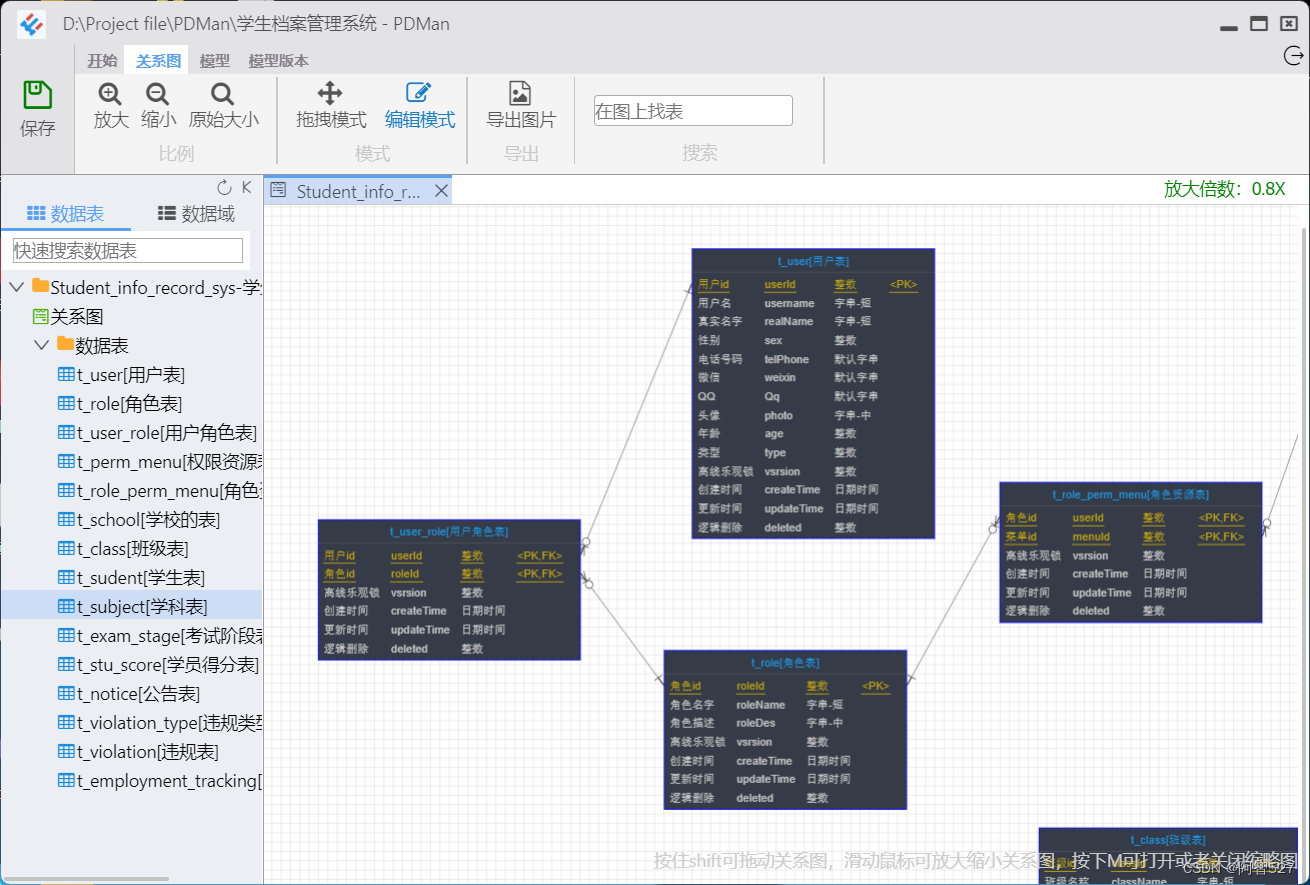Click the t_role[角色表] diagram header
Screen dimensions: 1310x885
click(785, 663)
